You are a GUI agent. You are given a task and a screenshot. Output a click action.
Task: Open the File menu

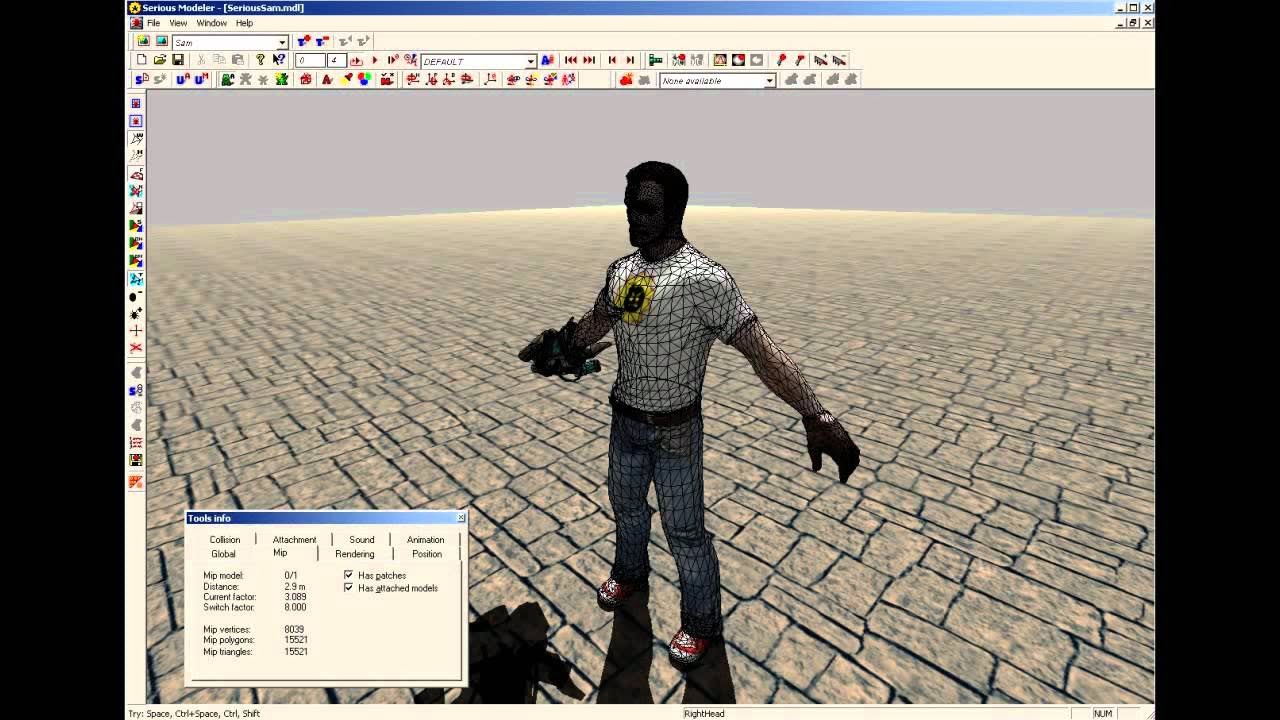(153, 23)
